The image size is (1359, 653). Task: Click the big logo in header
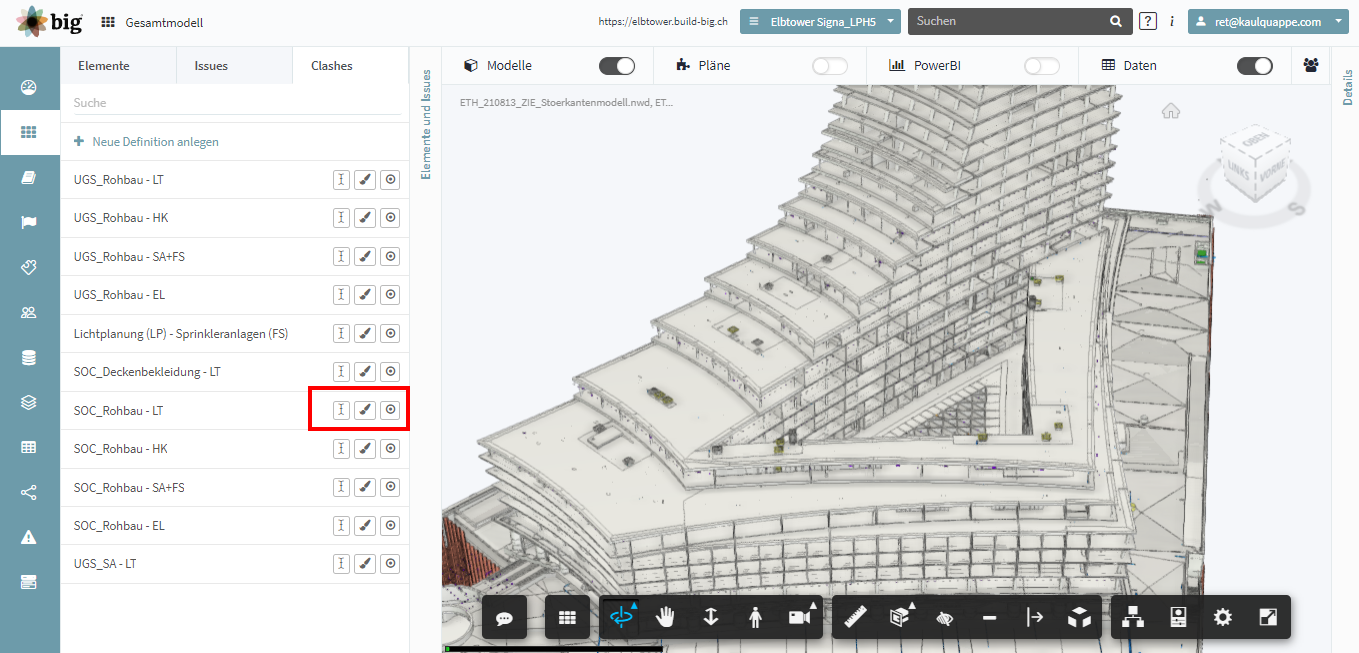50,22
